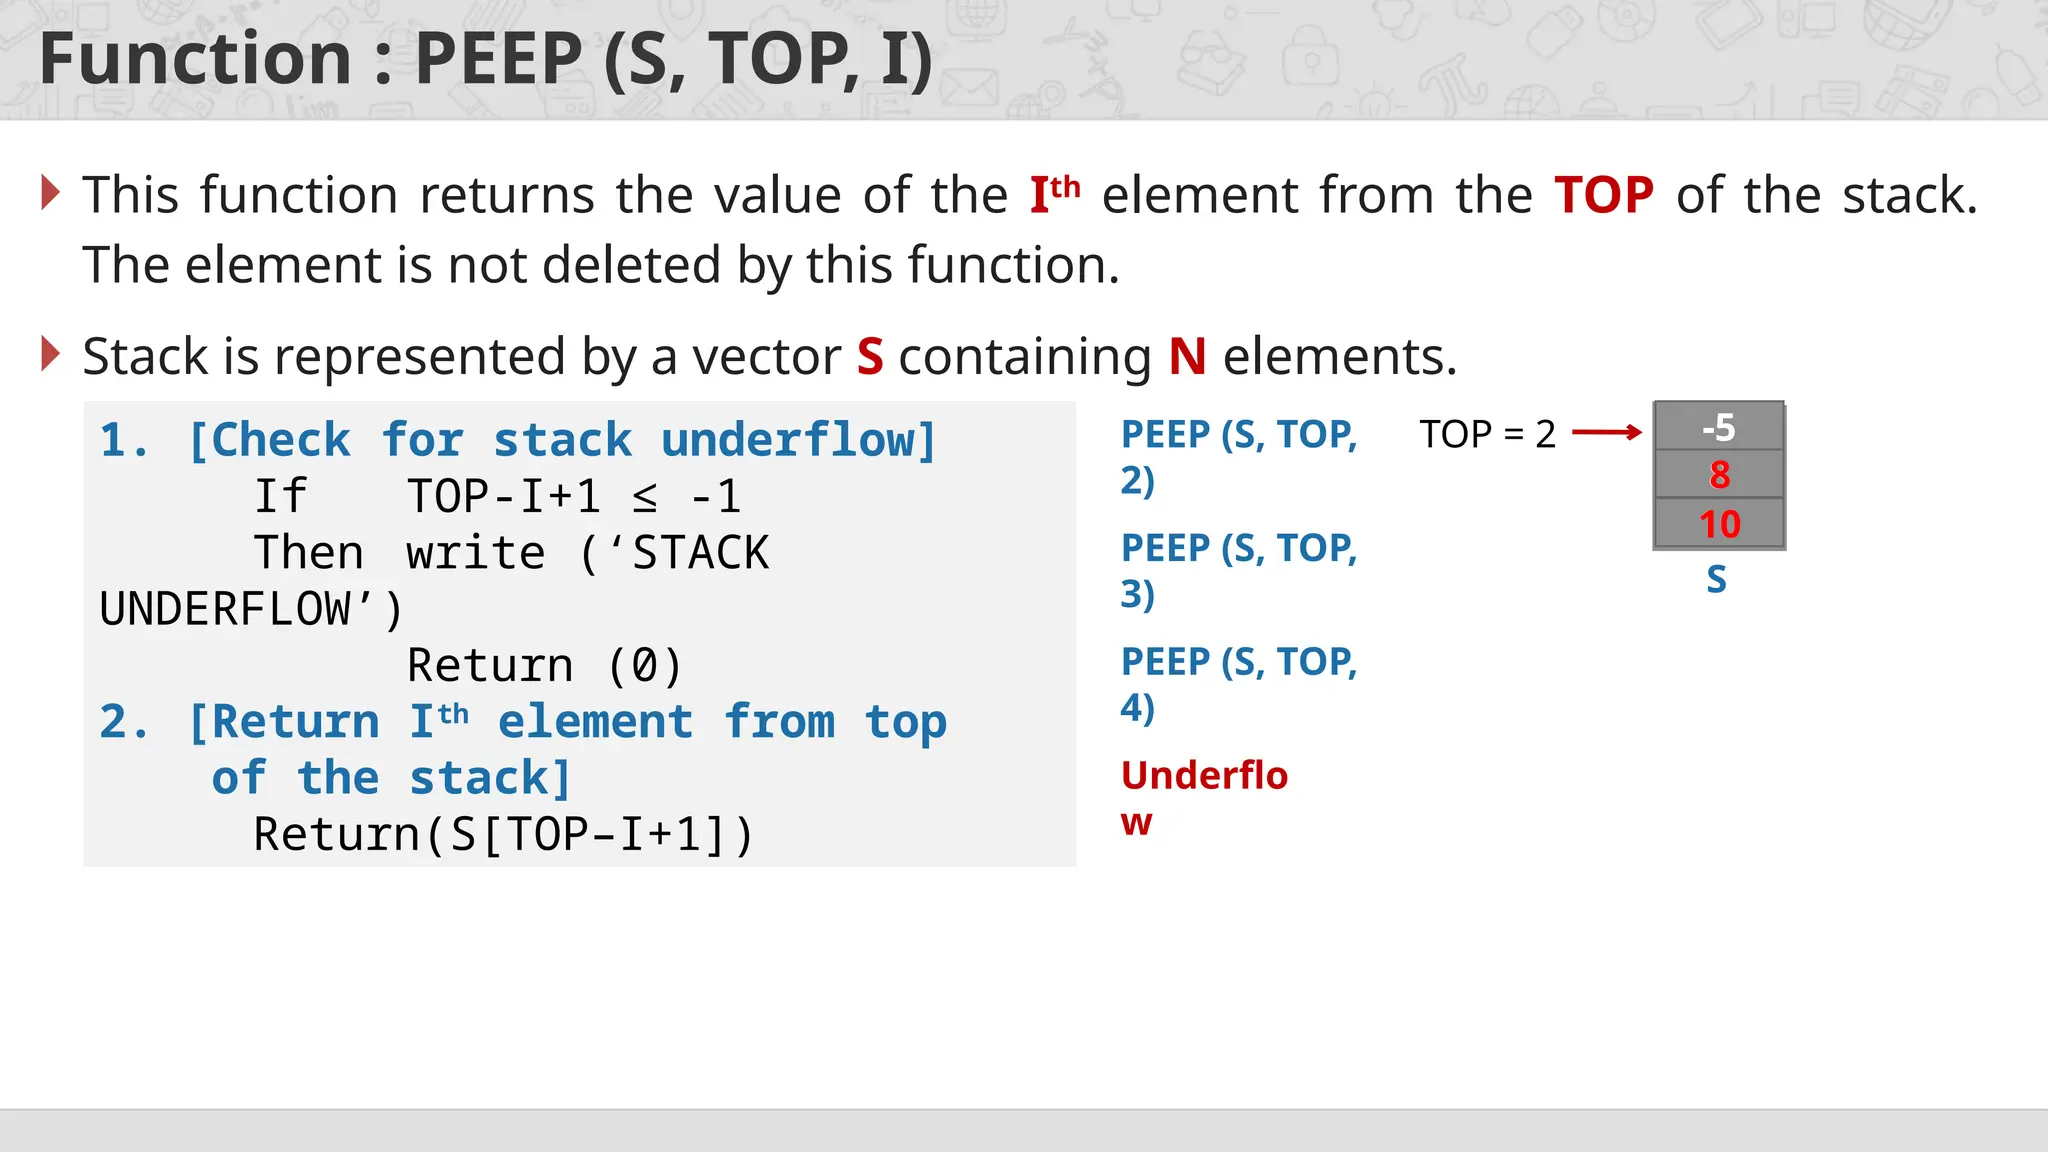This screenshot has height=1152, width=2048.
Task: Click the first red bullet triangle
Action: [50, 192]
